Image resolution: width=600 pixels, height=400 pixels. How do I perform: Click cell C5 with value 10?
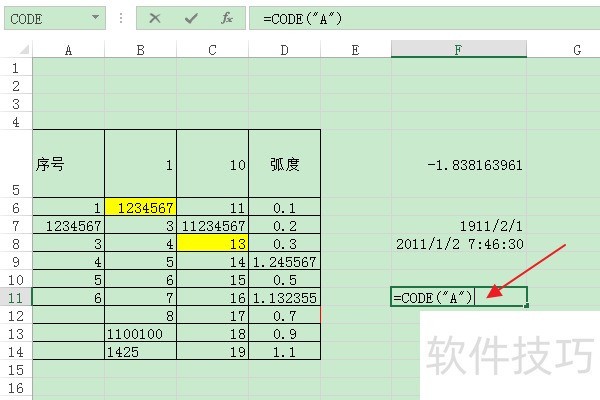(212, 164)
